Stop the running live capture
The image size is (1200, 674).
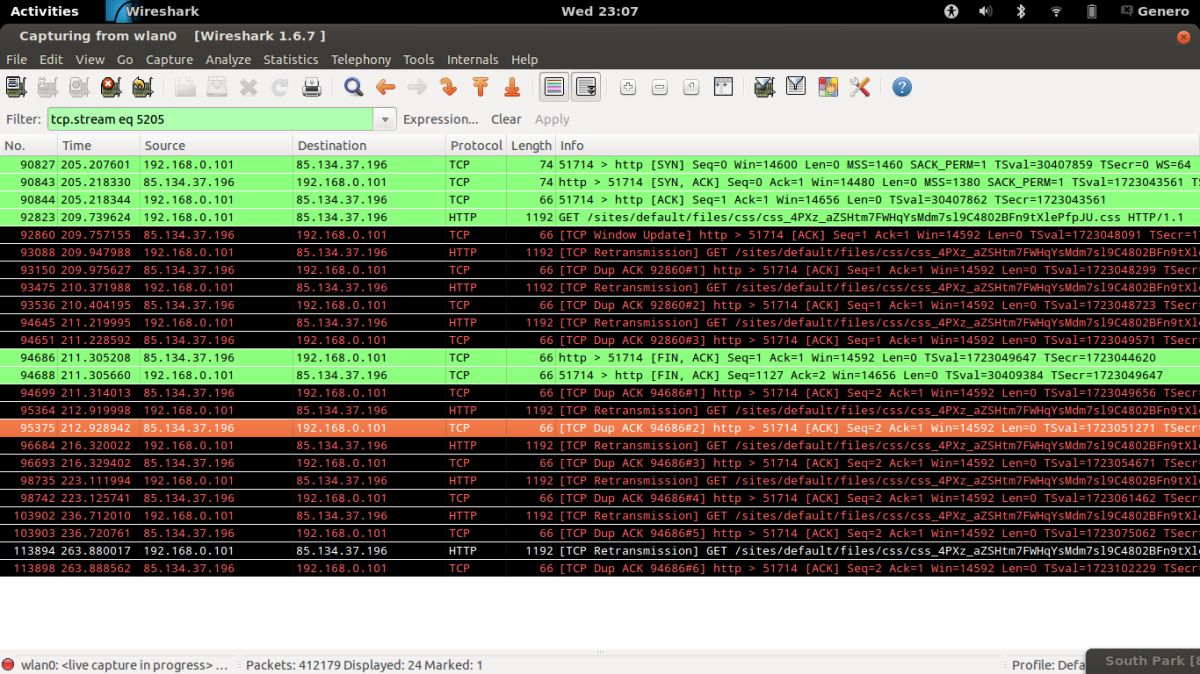coord(111,87)
